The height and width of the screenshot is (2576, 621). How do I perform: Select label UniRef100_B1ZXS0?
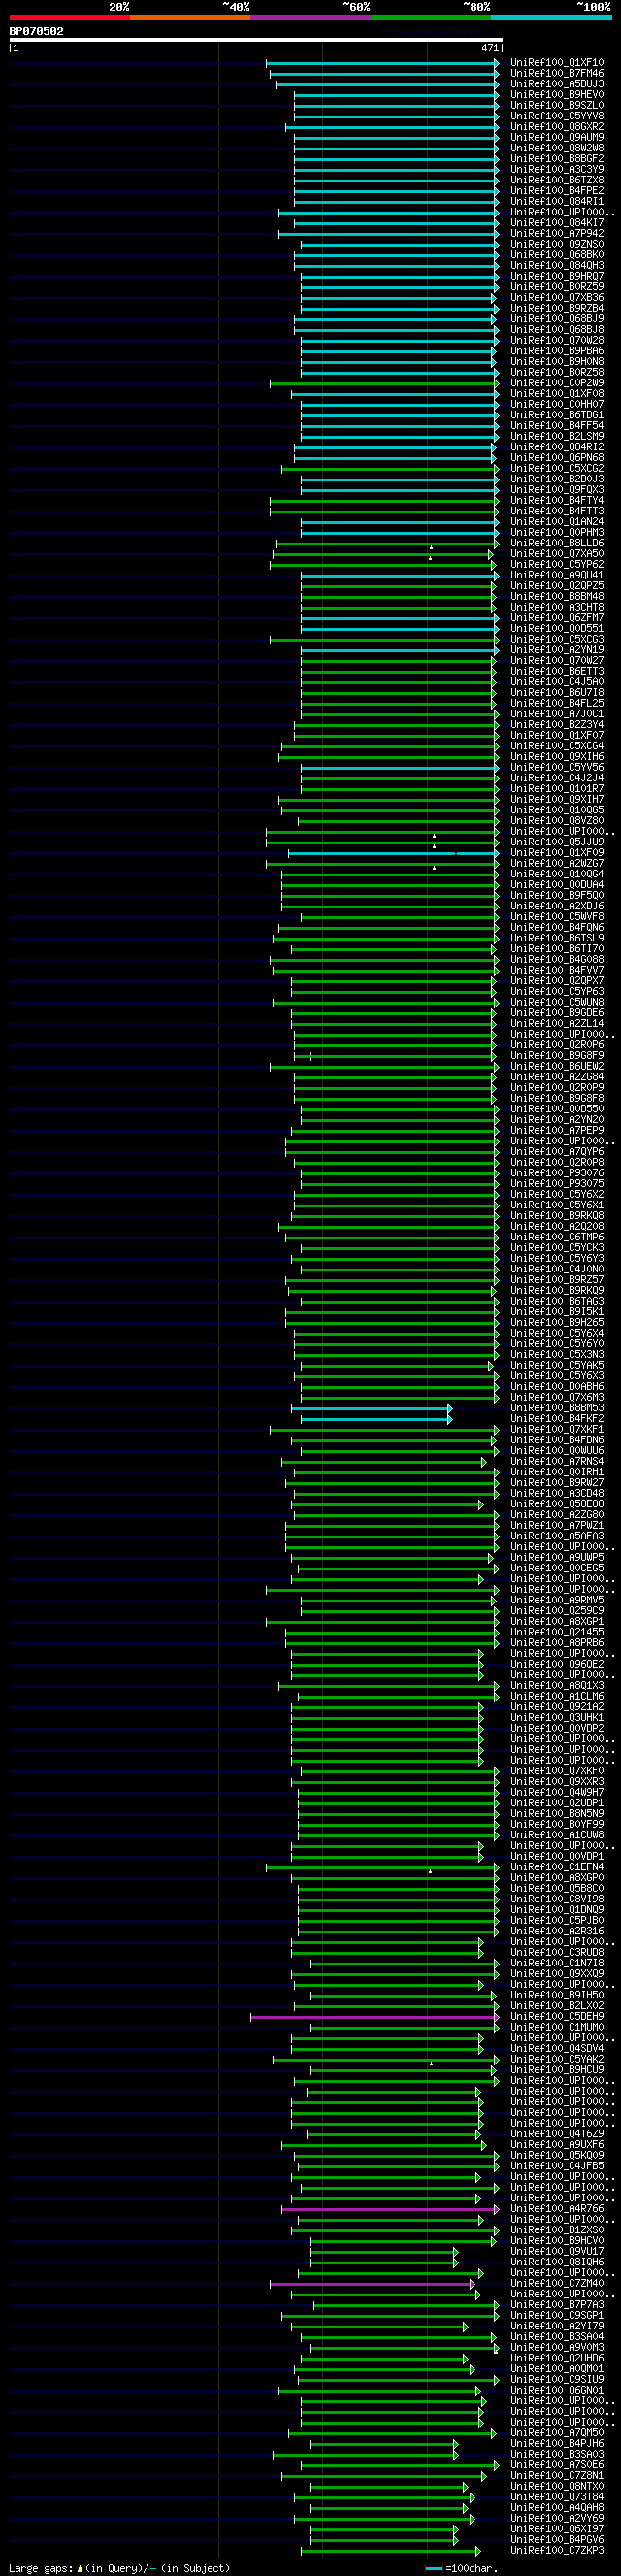click(x=557, y=2230)
